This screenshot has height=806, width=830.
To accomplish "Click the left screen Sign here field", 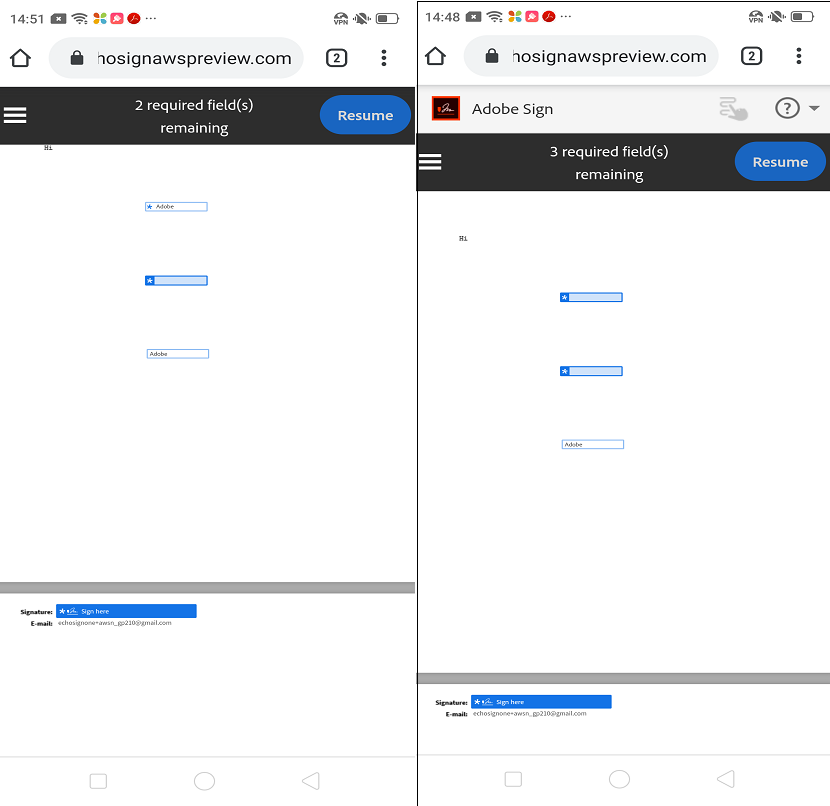I will pyautogui.click(x=126, y=611).
